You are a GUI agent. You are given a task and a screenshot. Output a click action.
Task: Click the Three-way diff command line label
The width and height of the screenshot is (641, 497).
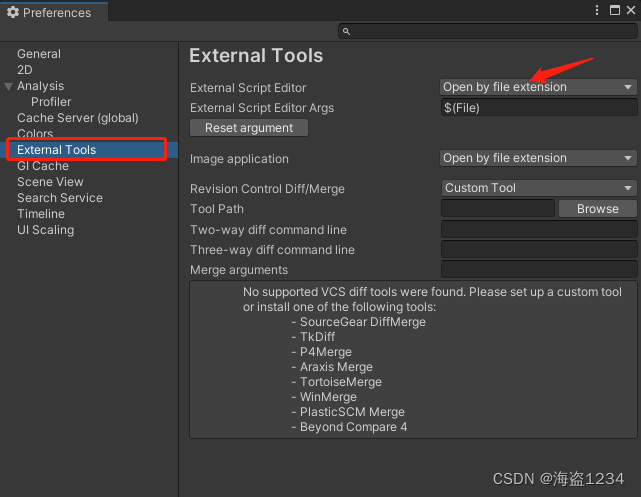coord(272,250)
